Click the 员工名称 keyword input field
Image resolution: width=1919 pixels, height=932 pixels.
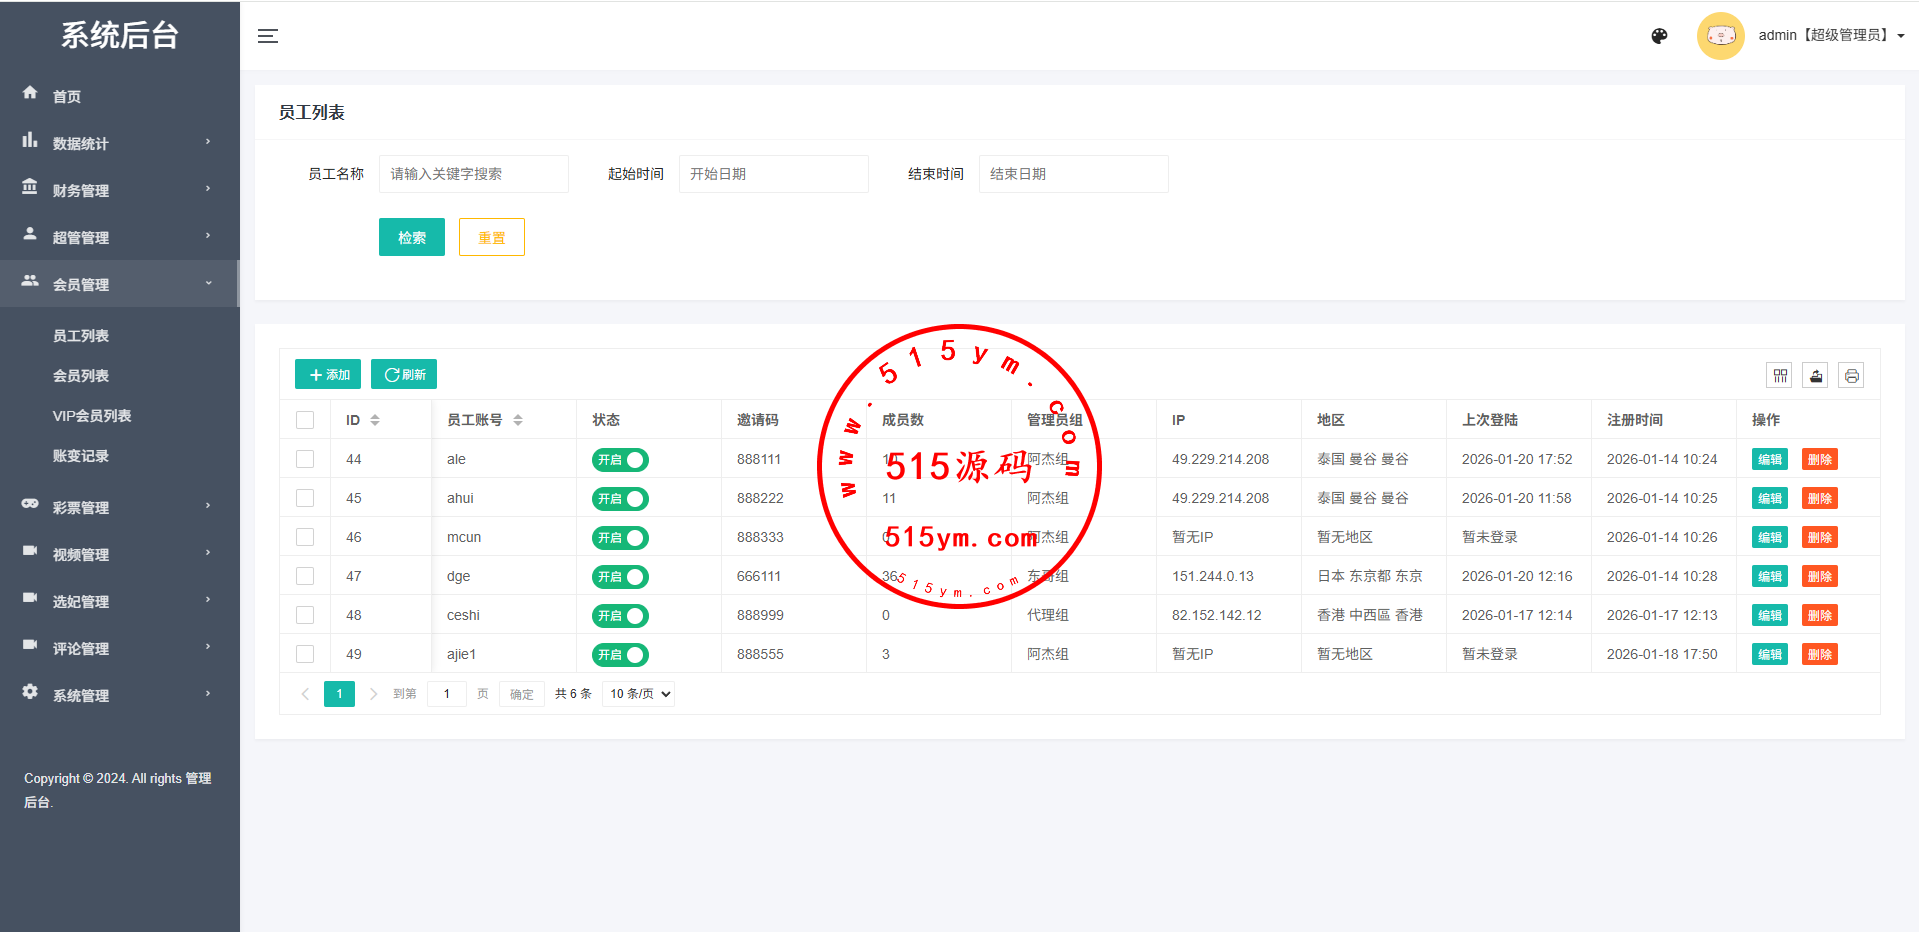[x=473, y=174]
